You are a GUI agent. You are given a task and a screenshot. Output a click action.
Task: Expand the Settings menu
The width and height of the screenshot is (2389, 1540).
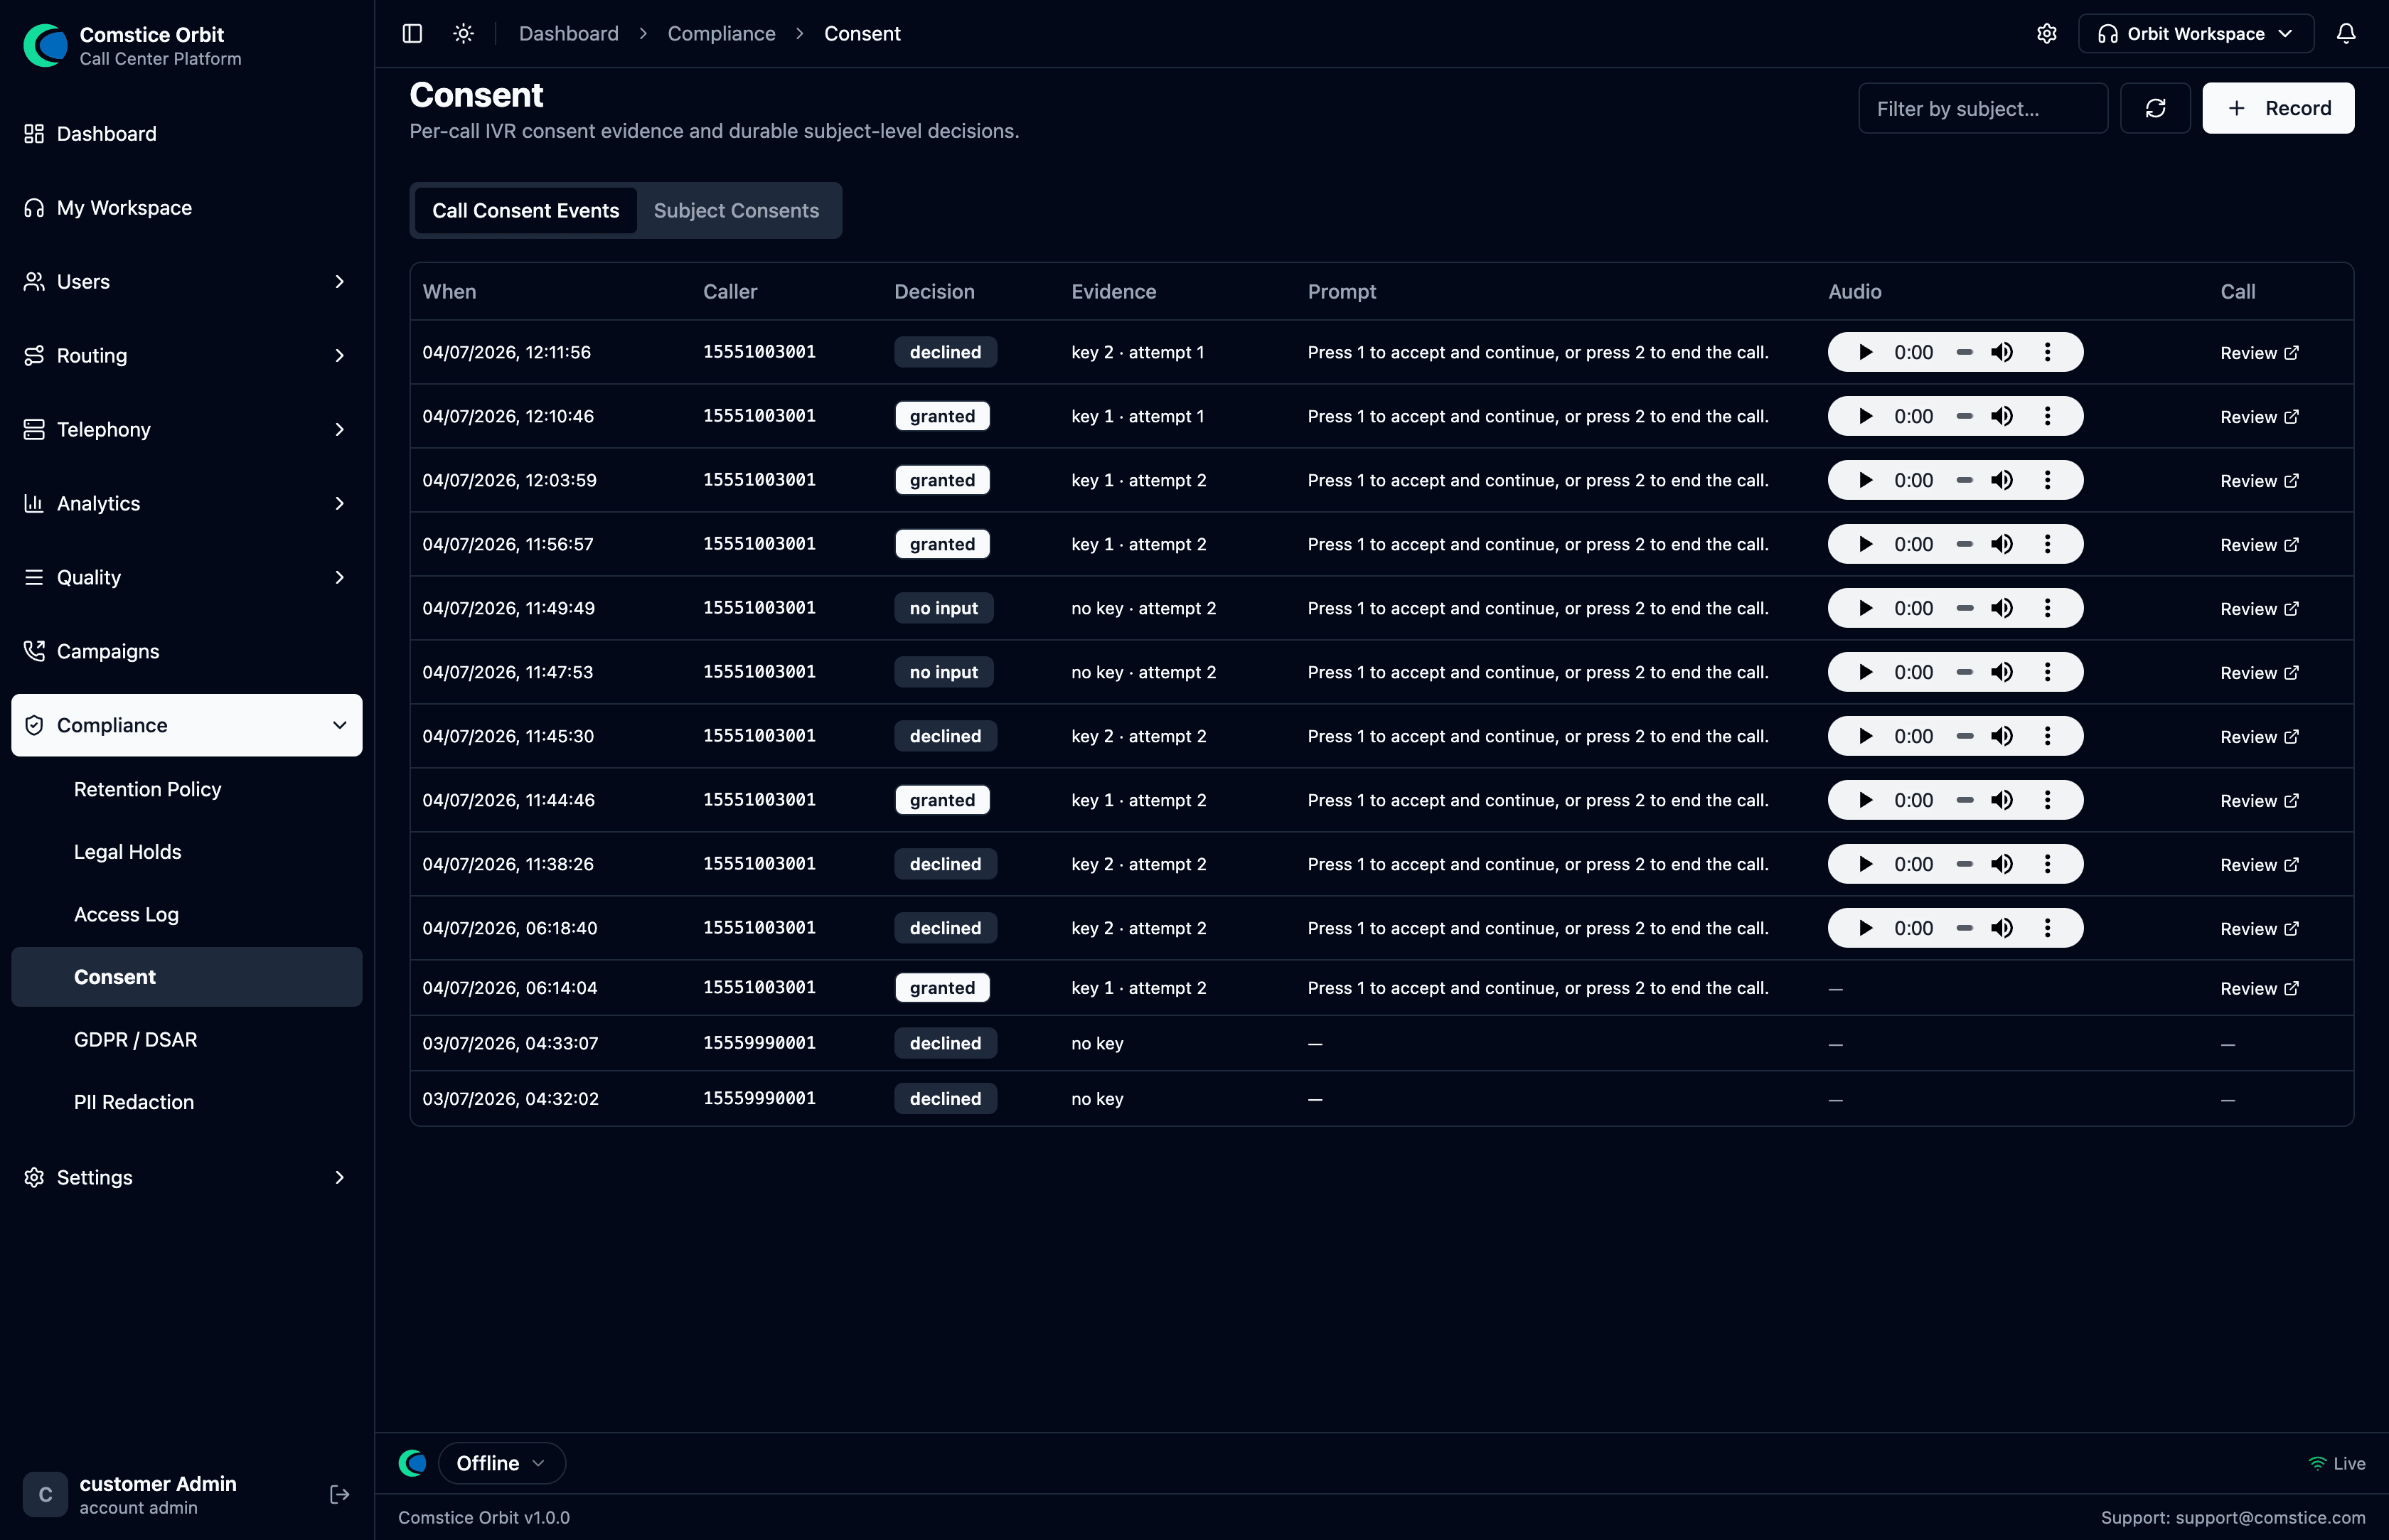click(x=187, y=1177)
